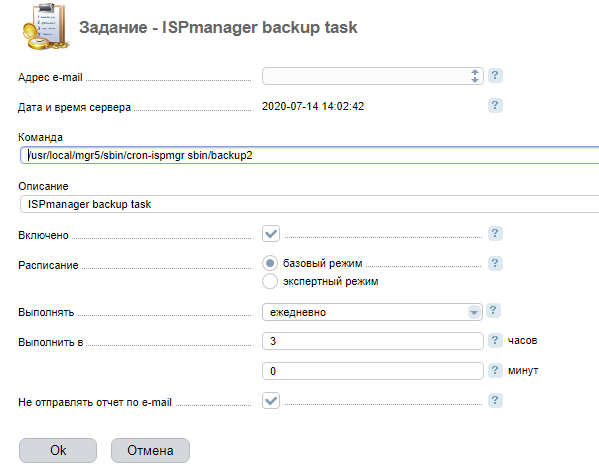Click the help icon next to Выполнять dropdown
The width and height of the screenshot is (599, 473).
point(493,311)
